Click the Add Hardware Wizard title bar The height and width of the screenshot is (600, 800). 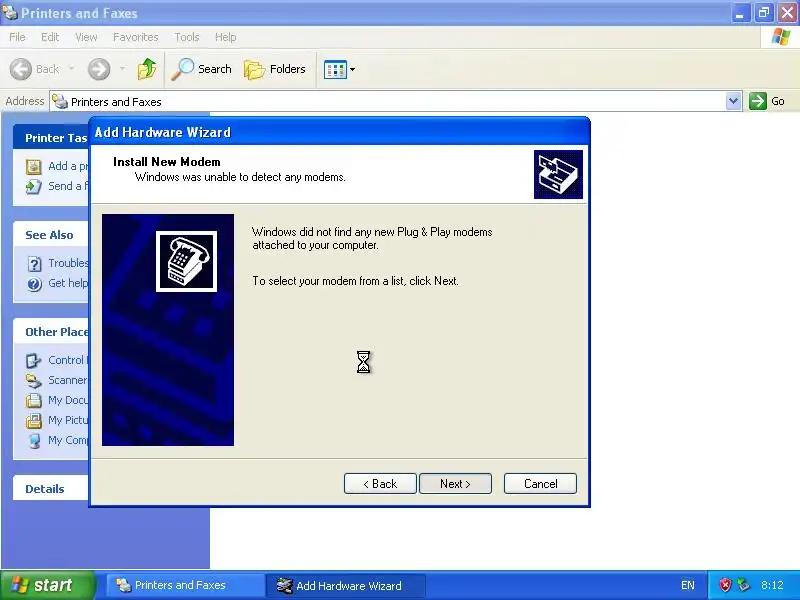[x=339, y=132]
